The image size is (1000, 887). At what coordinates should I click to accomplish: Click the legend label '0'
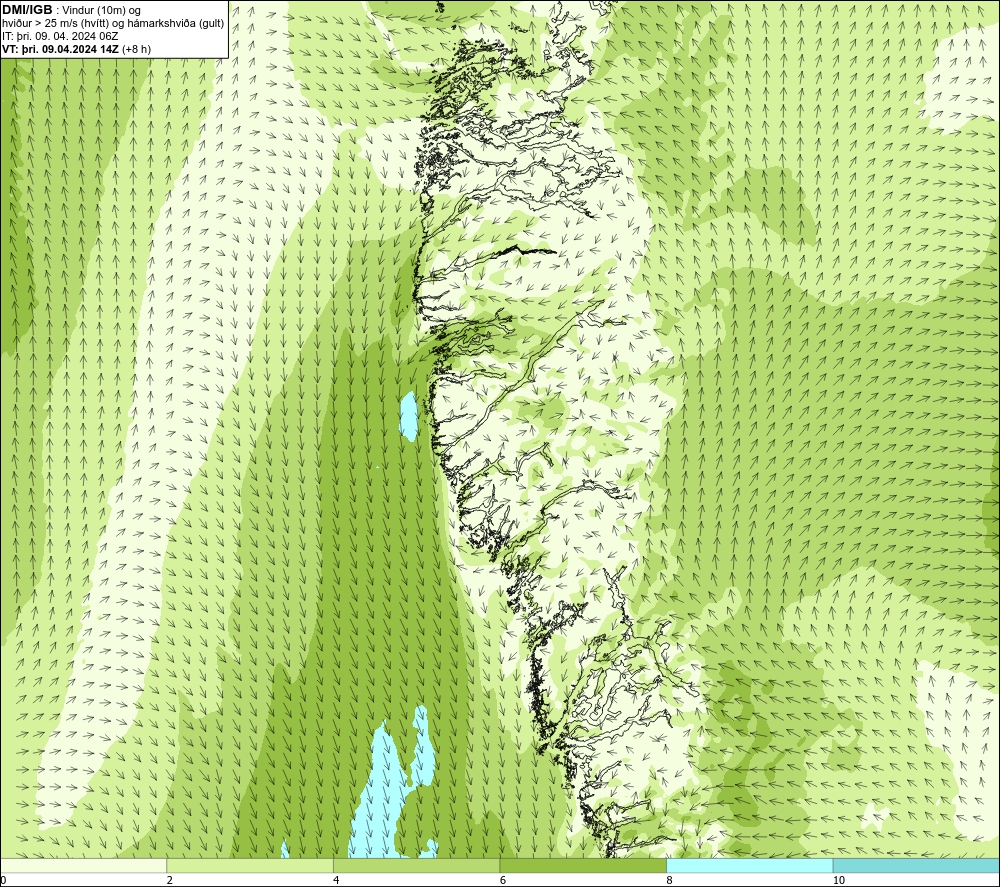coord(3,880)
